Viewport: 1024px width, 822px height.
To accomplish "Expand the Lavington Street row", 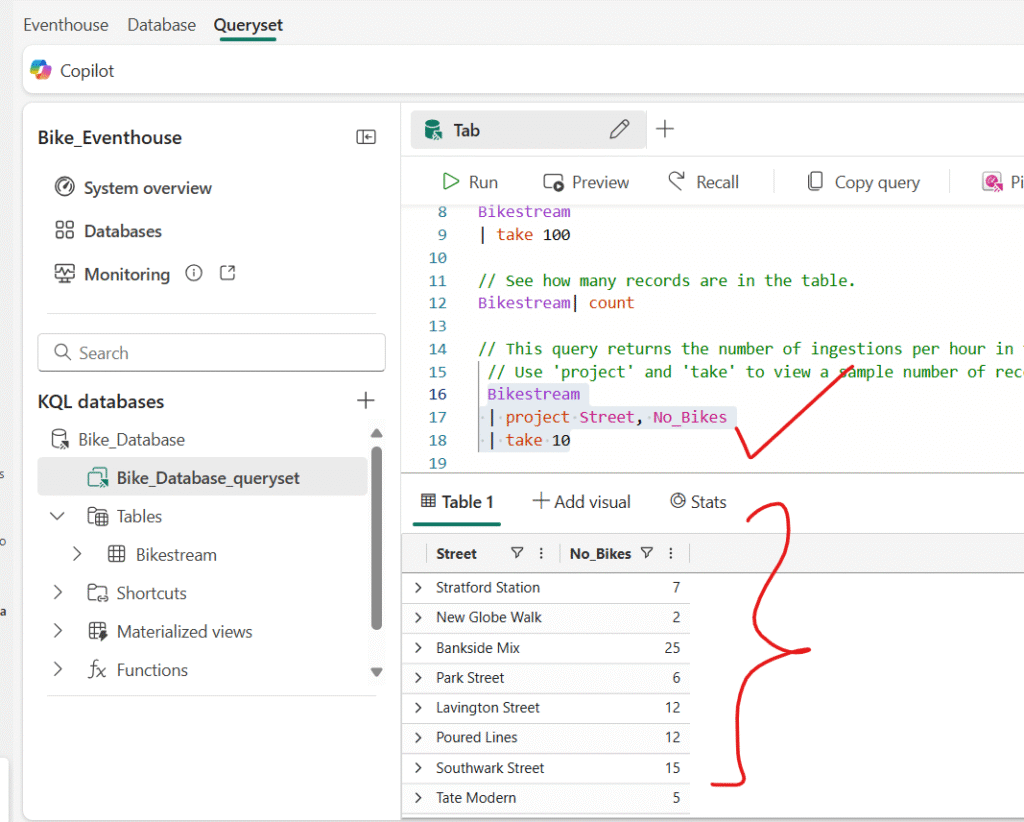I will [419, 708].
